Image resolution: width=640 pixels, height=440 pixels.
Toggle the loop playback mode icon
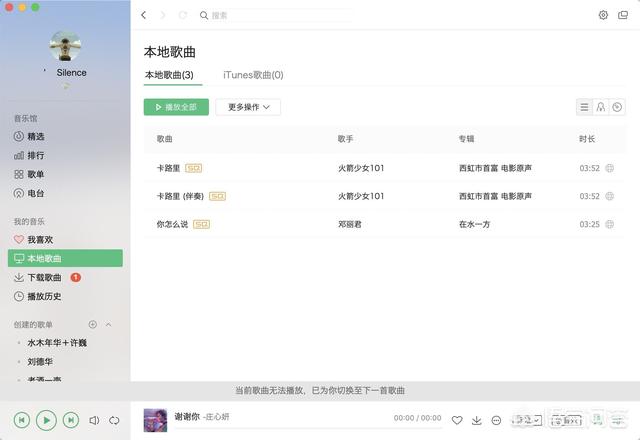(114, 420)
